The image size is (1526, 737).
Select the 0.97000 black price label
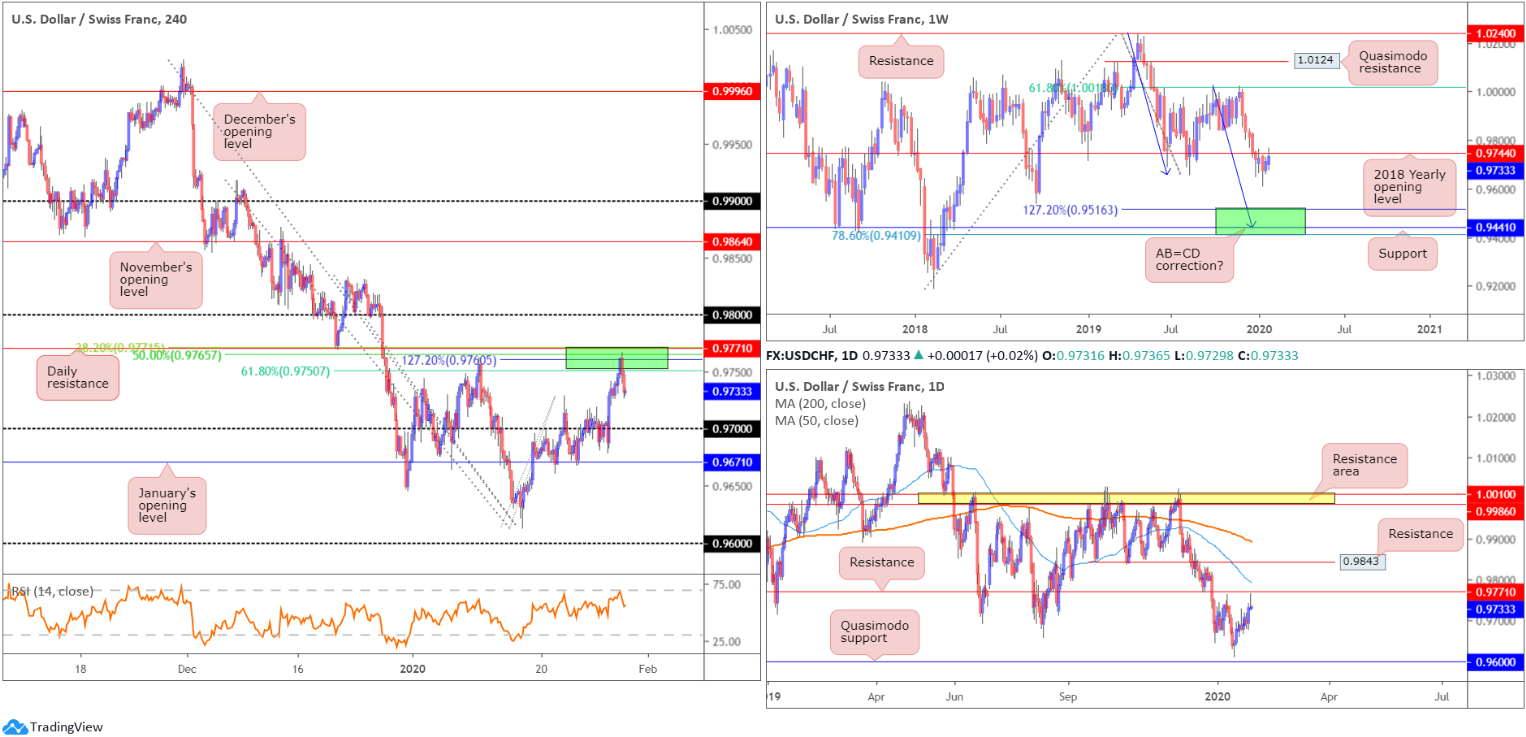pyautogui.click(x=731, y=428)
